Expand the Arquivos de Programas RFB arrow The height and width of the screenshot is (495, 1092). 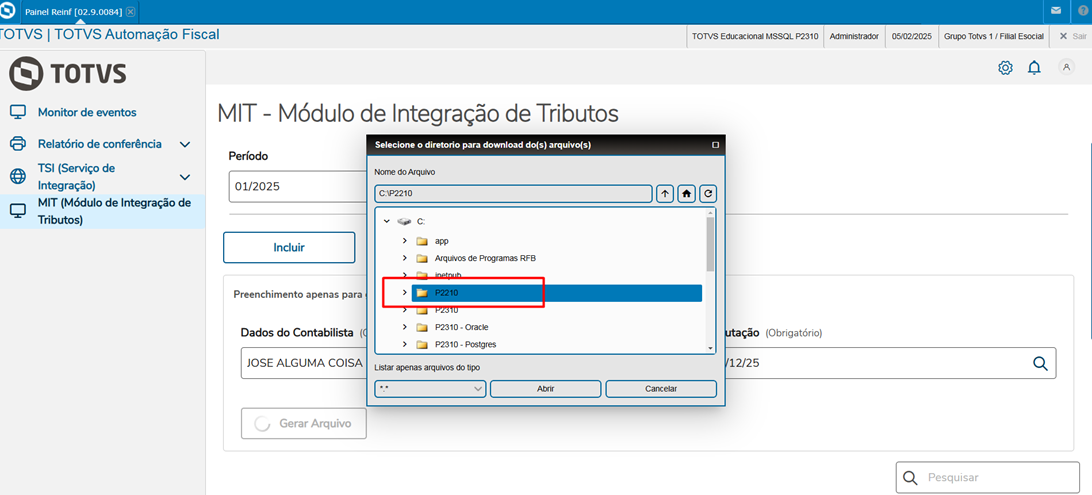point(405,258)
